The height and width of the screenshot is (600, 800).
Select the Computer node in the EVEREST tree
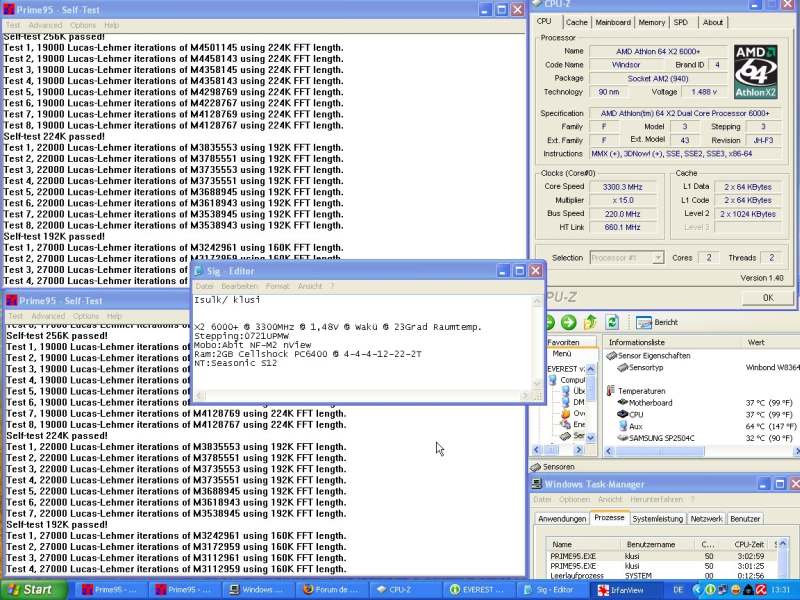(x=567, y=380)
